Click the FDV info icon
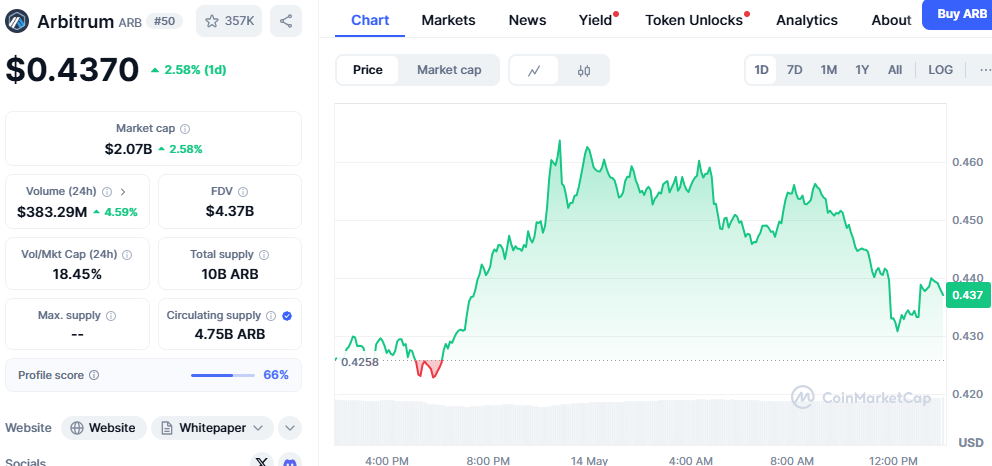Screen dimensions: 992x466 [243, 192]
